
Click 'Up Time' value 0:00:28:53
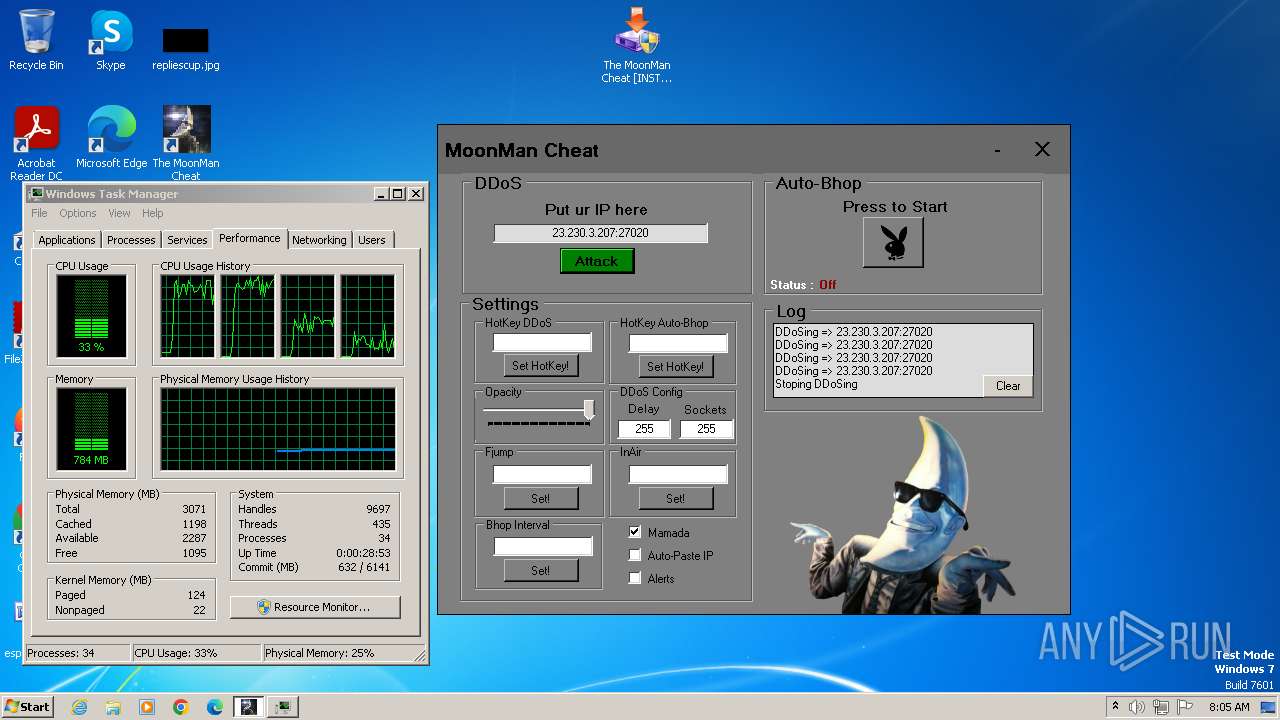coord(363,553)
